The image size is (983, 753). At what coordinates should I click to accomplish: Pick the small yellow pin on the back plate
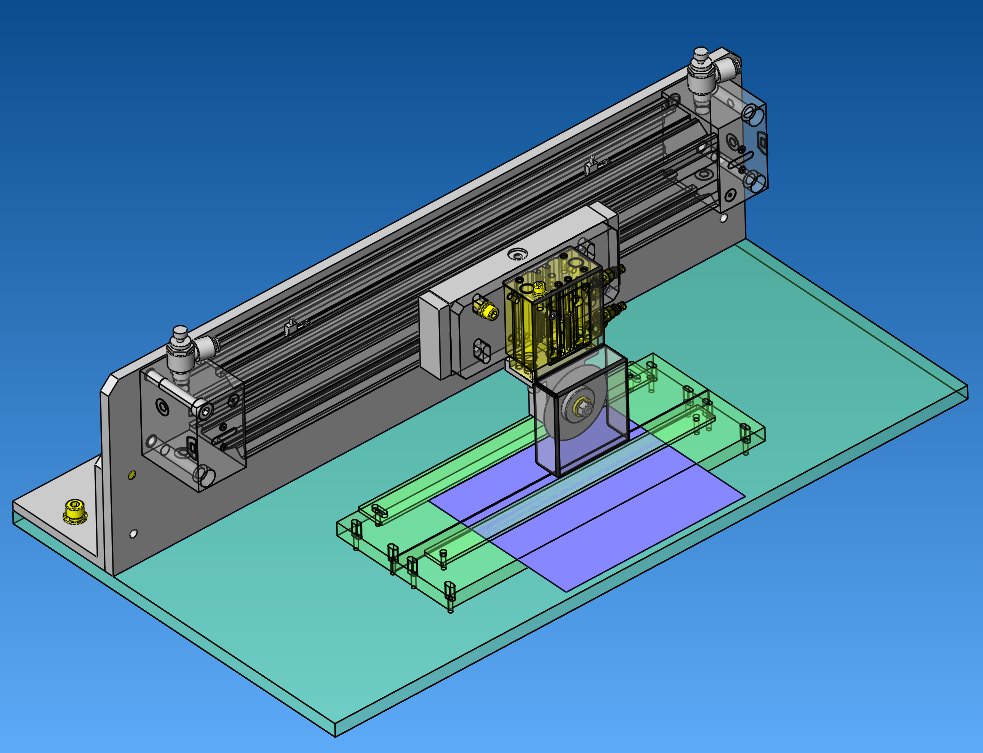click(131, 475)
